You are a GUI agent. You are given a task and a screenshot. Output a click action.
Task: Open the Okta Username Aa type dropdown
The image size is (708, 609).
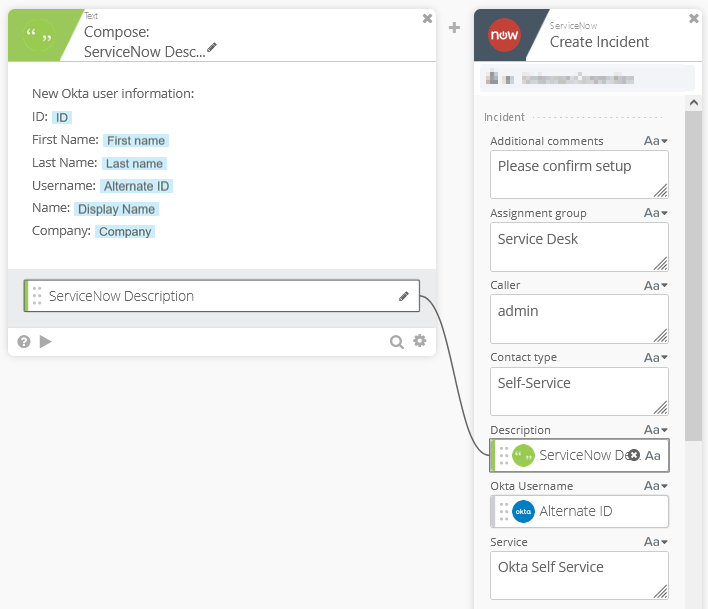(x=656, y=486)
